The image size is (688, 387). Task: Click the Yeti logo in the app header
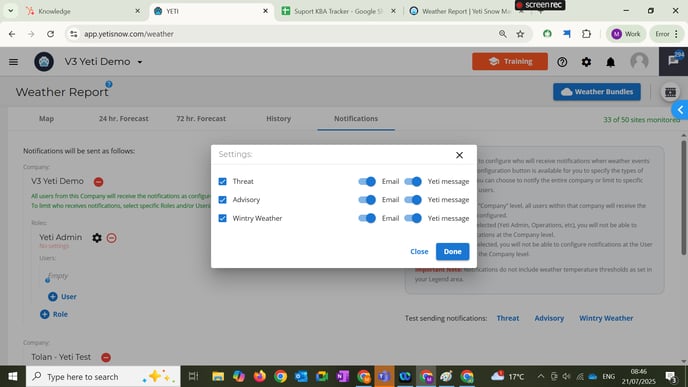[44, 62]
